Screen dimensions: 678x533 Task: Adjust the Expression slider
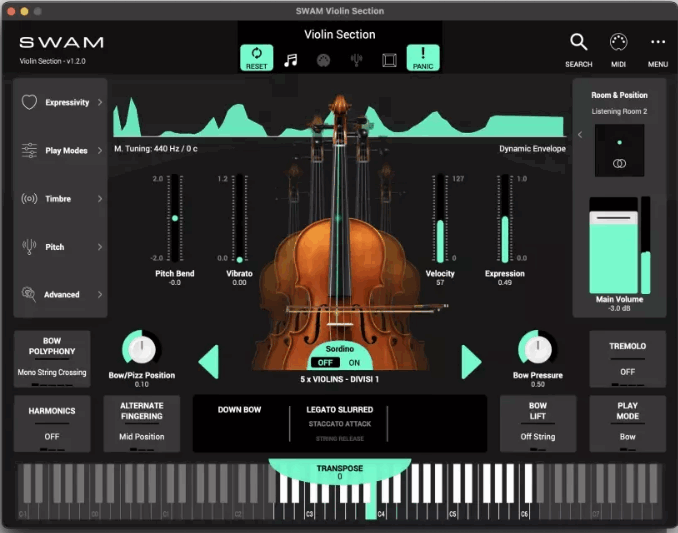[x=505, y=218]
